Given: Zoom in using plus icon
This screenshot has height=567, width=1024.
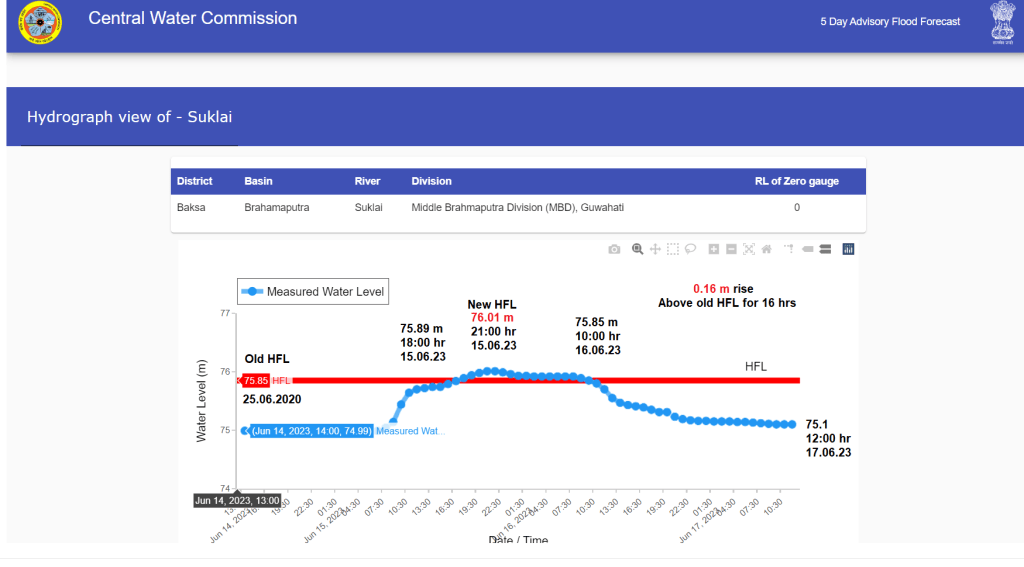Looking at the screenshot, I should tap(714, 249).
